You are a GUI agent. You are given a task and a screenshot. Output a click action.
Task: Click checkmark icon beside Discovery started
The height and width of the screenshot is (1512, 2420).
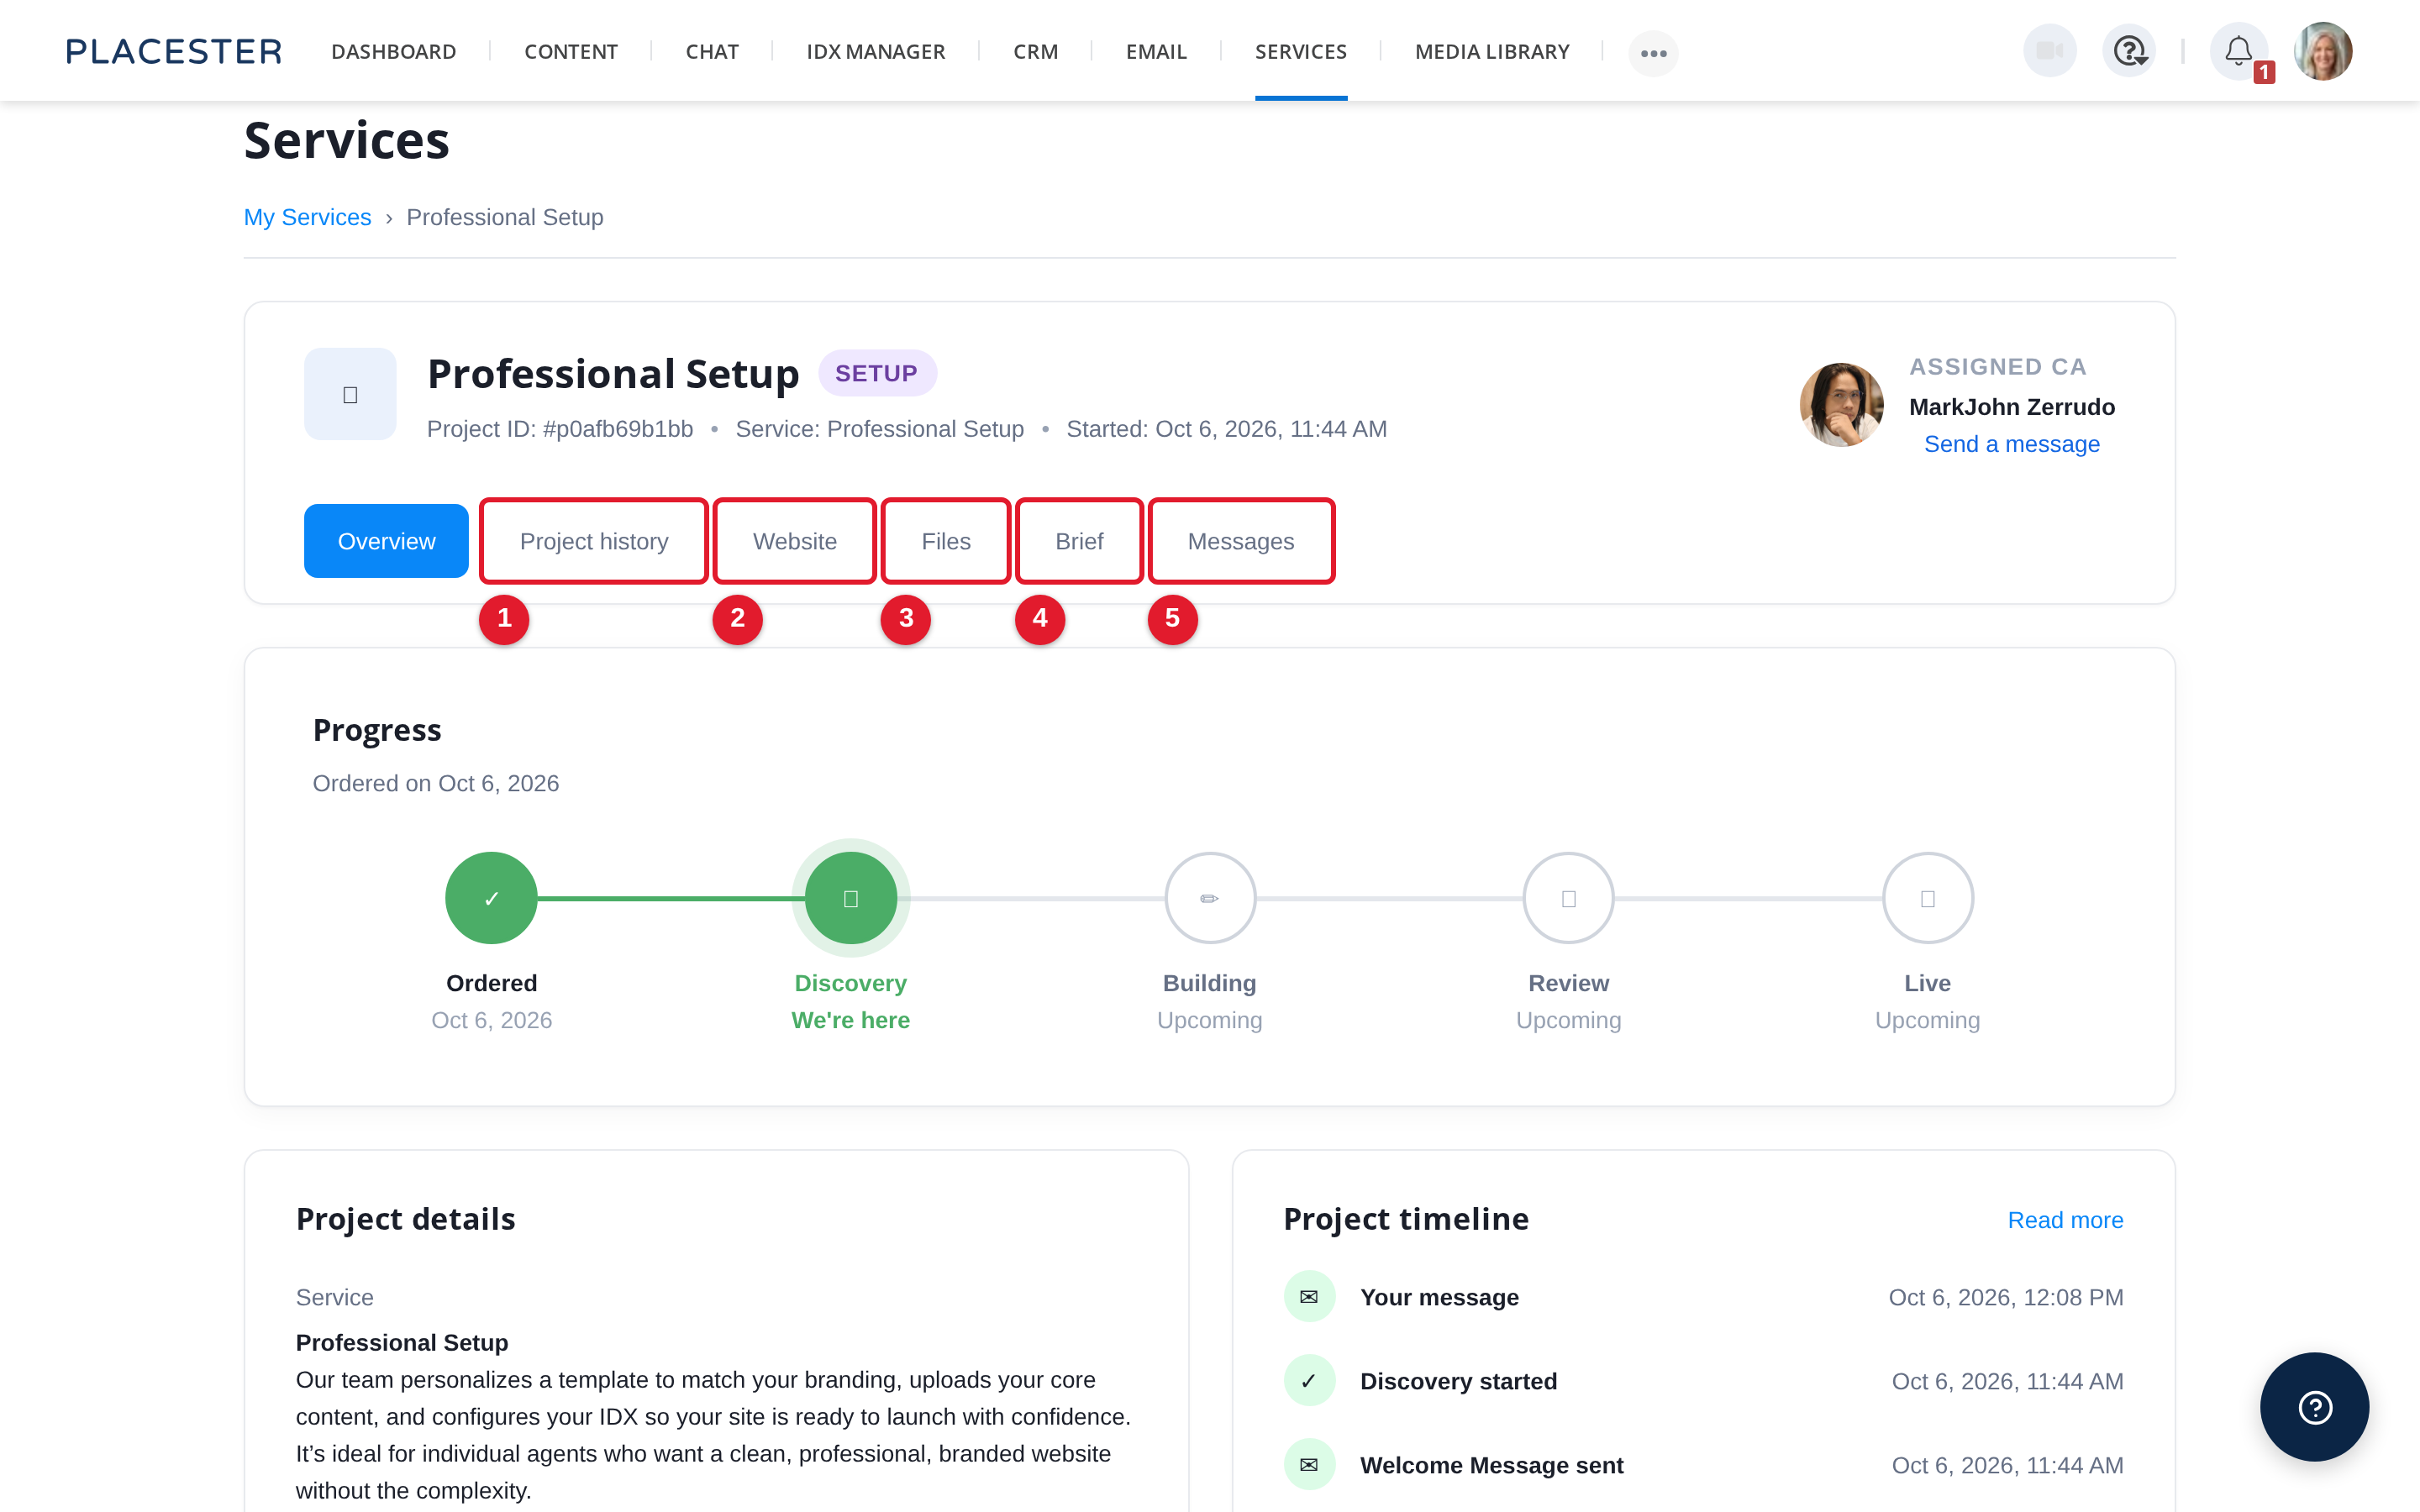[x=1309, y=1381]
